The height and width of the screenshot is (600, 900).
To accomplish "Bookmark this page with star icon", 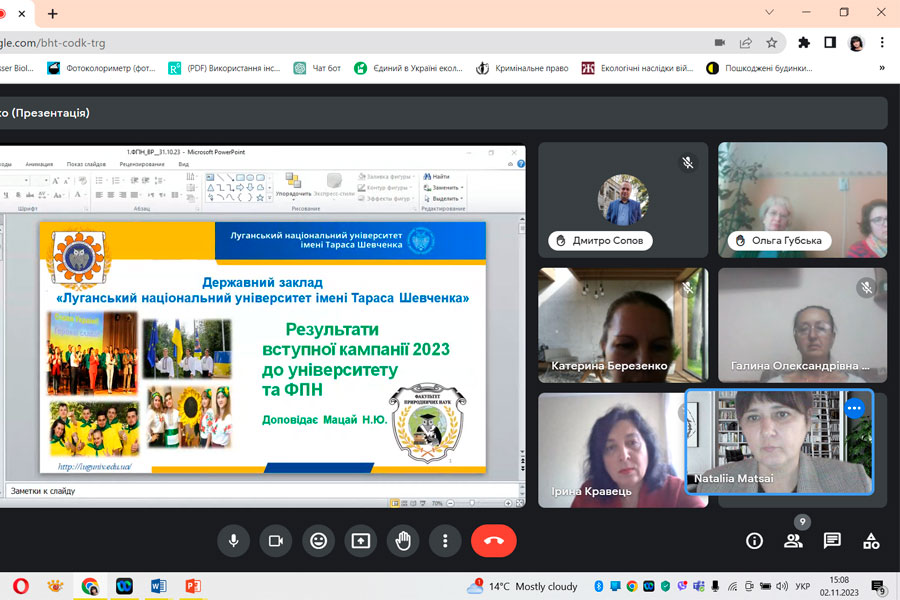I will click(x=772, y=43).
